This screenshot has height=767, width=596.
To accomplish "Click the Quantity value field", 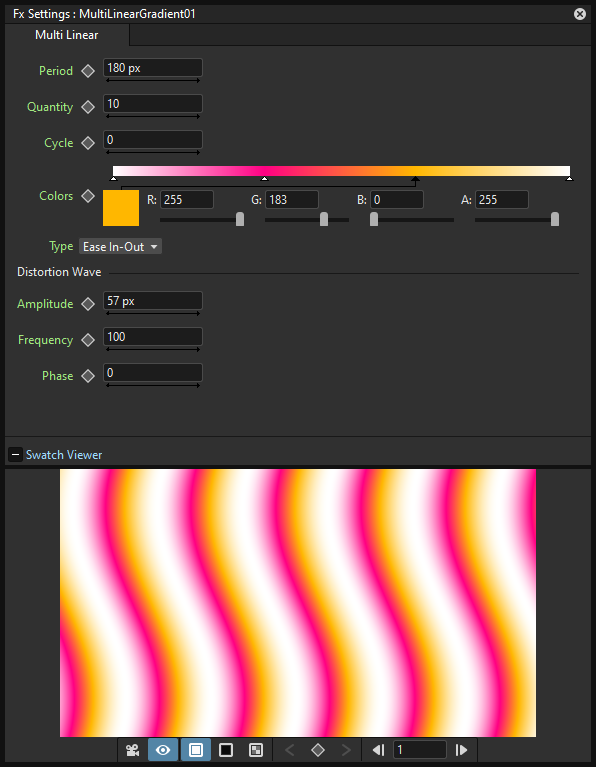I will (x=153, y=104).
